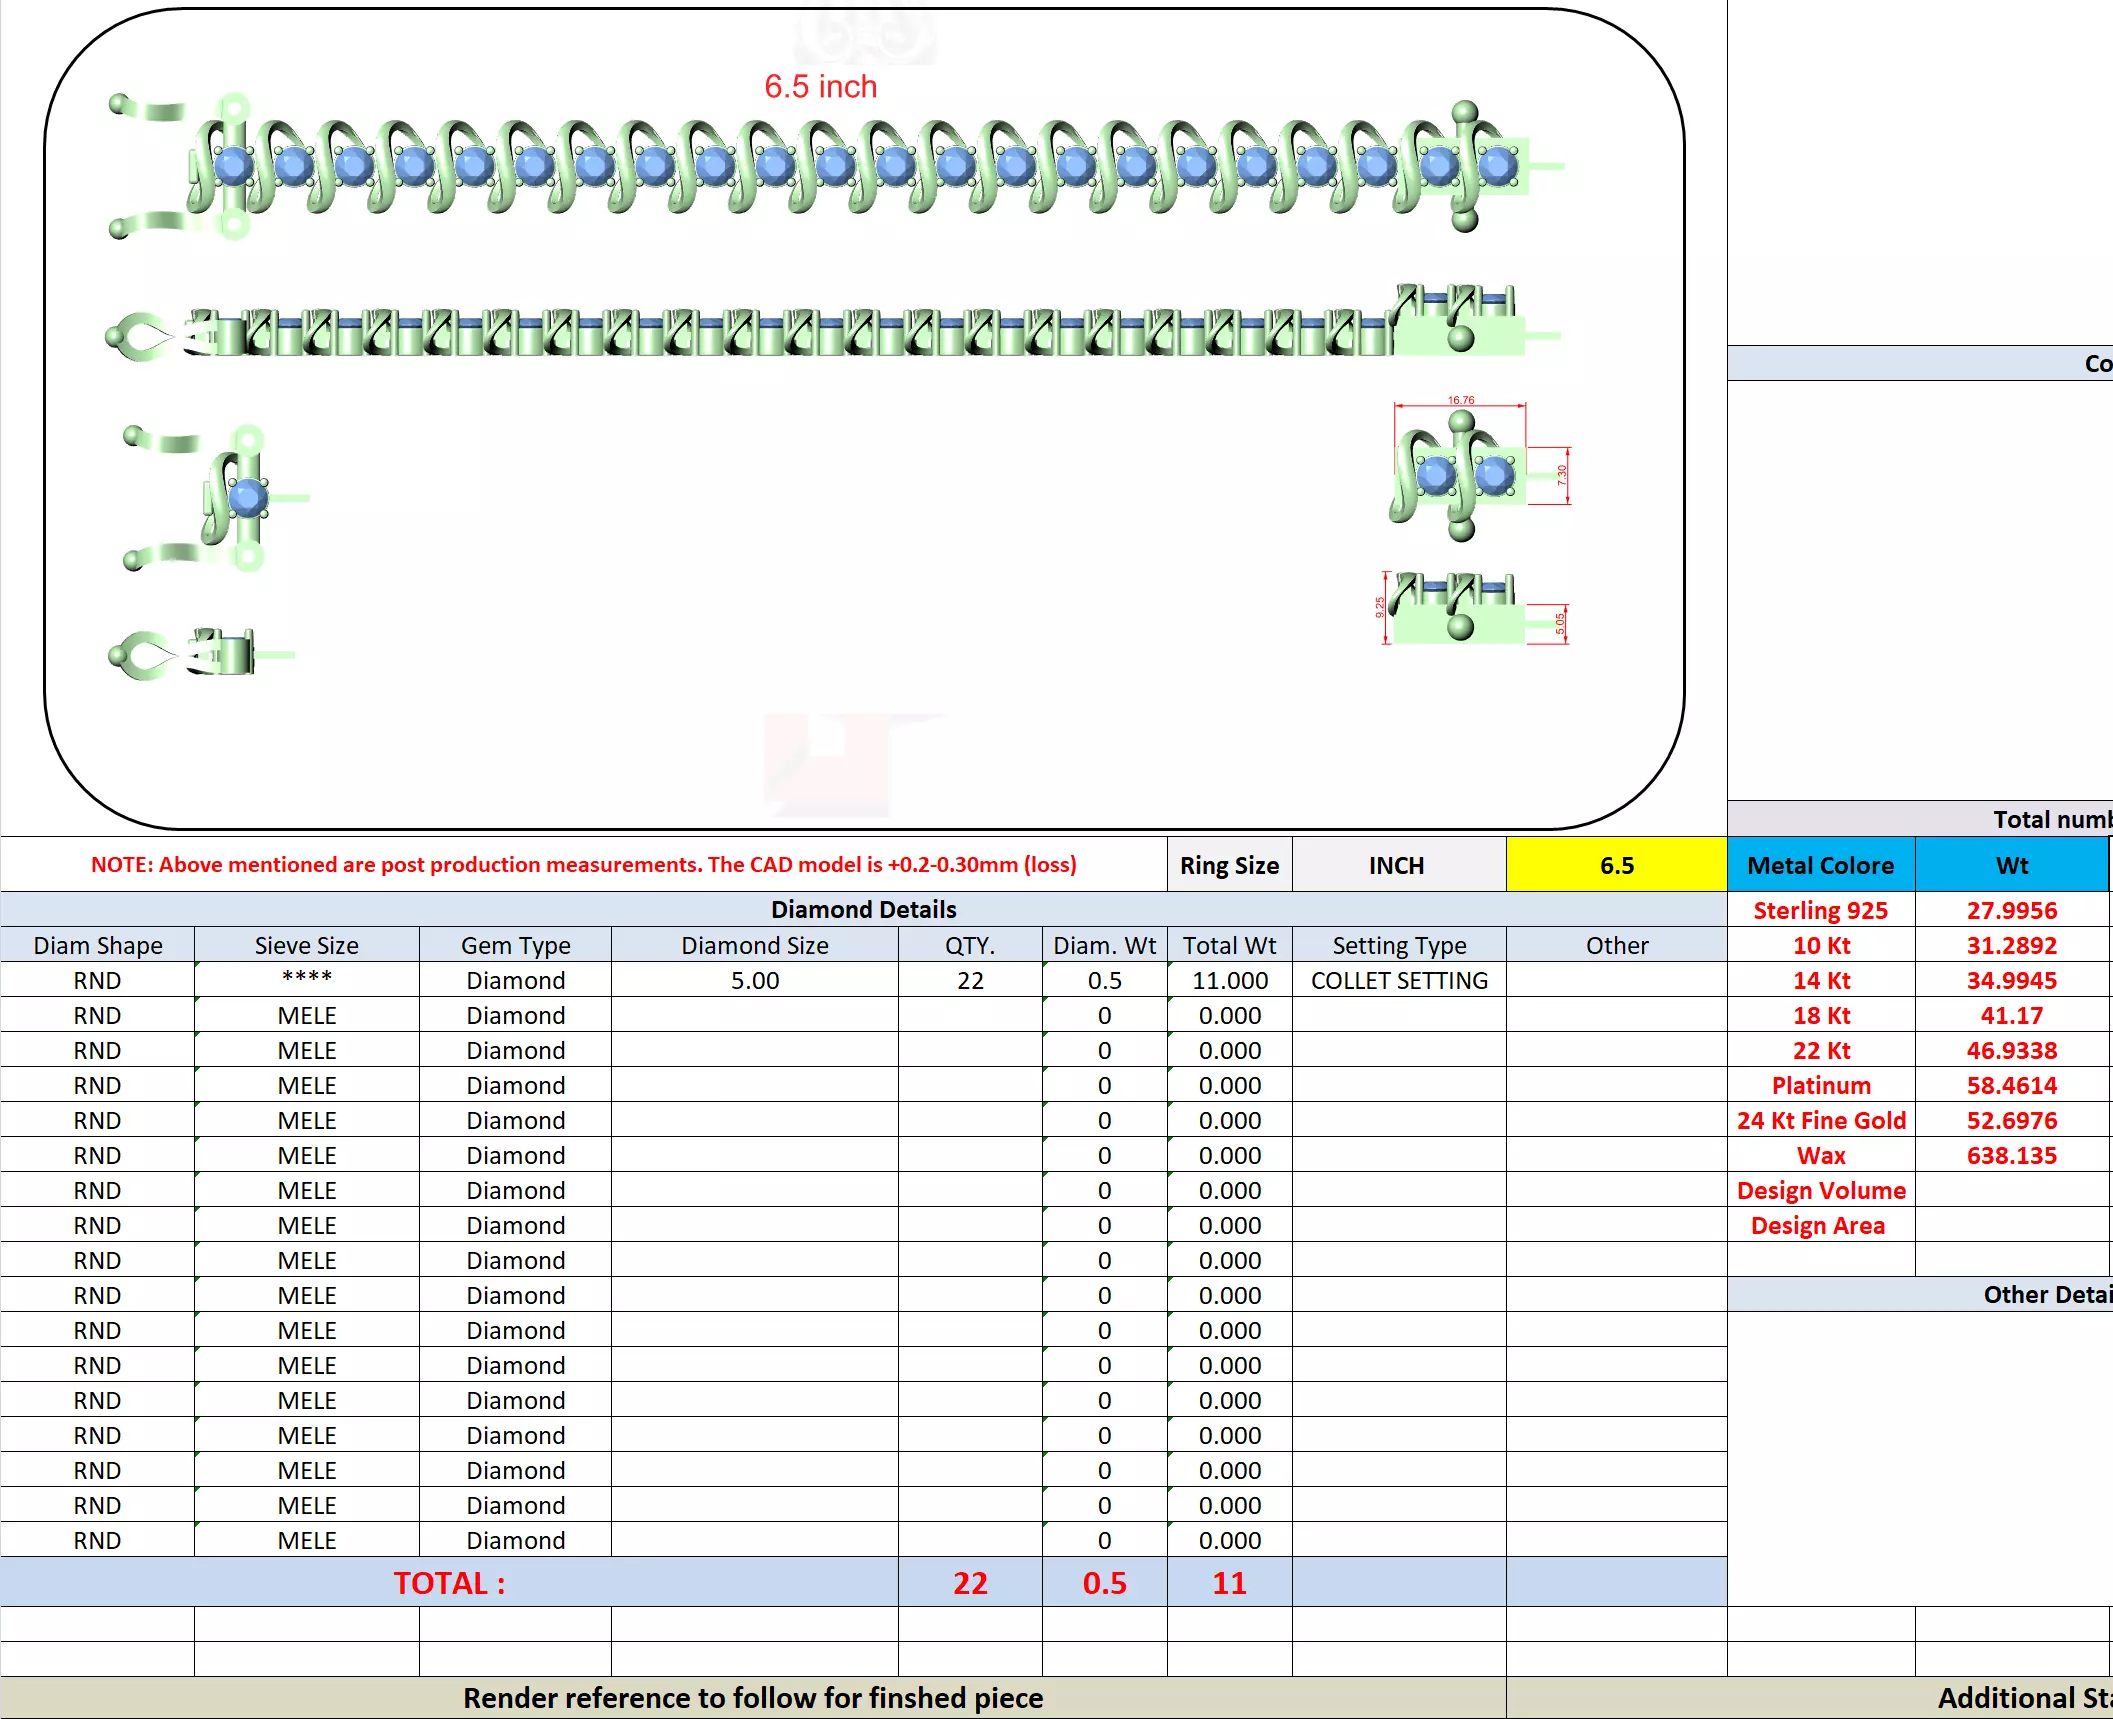Click the 6.5 inch label on drawing
Viewport: 2113px width, 1719px height.
tap(820, 87)
